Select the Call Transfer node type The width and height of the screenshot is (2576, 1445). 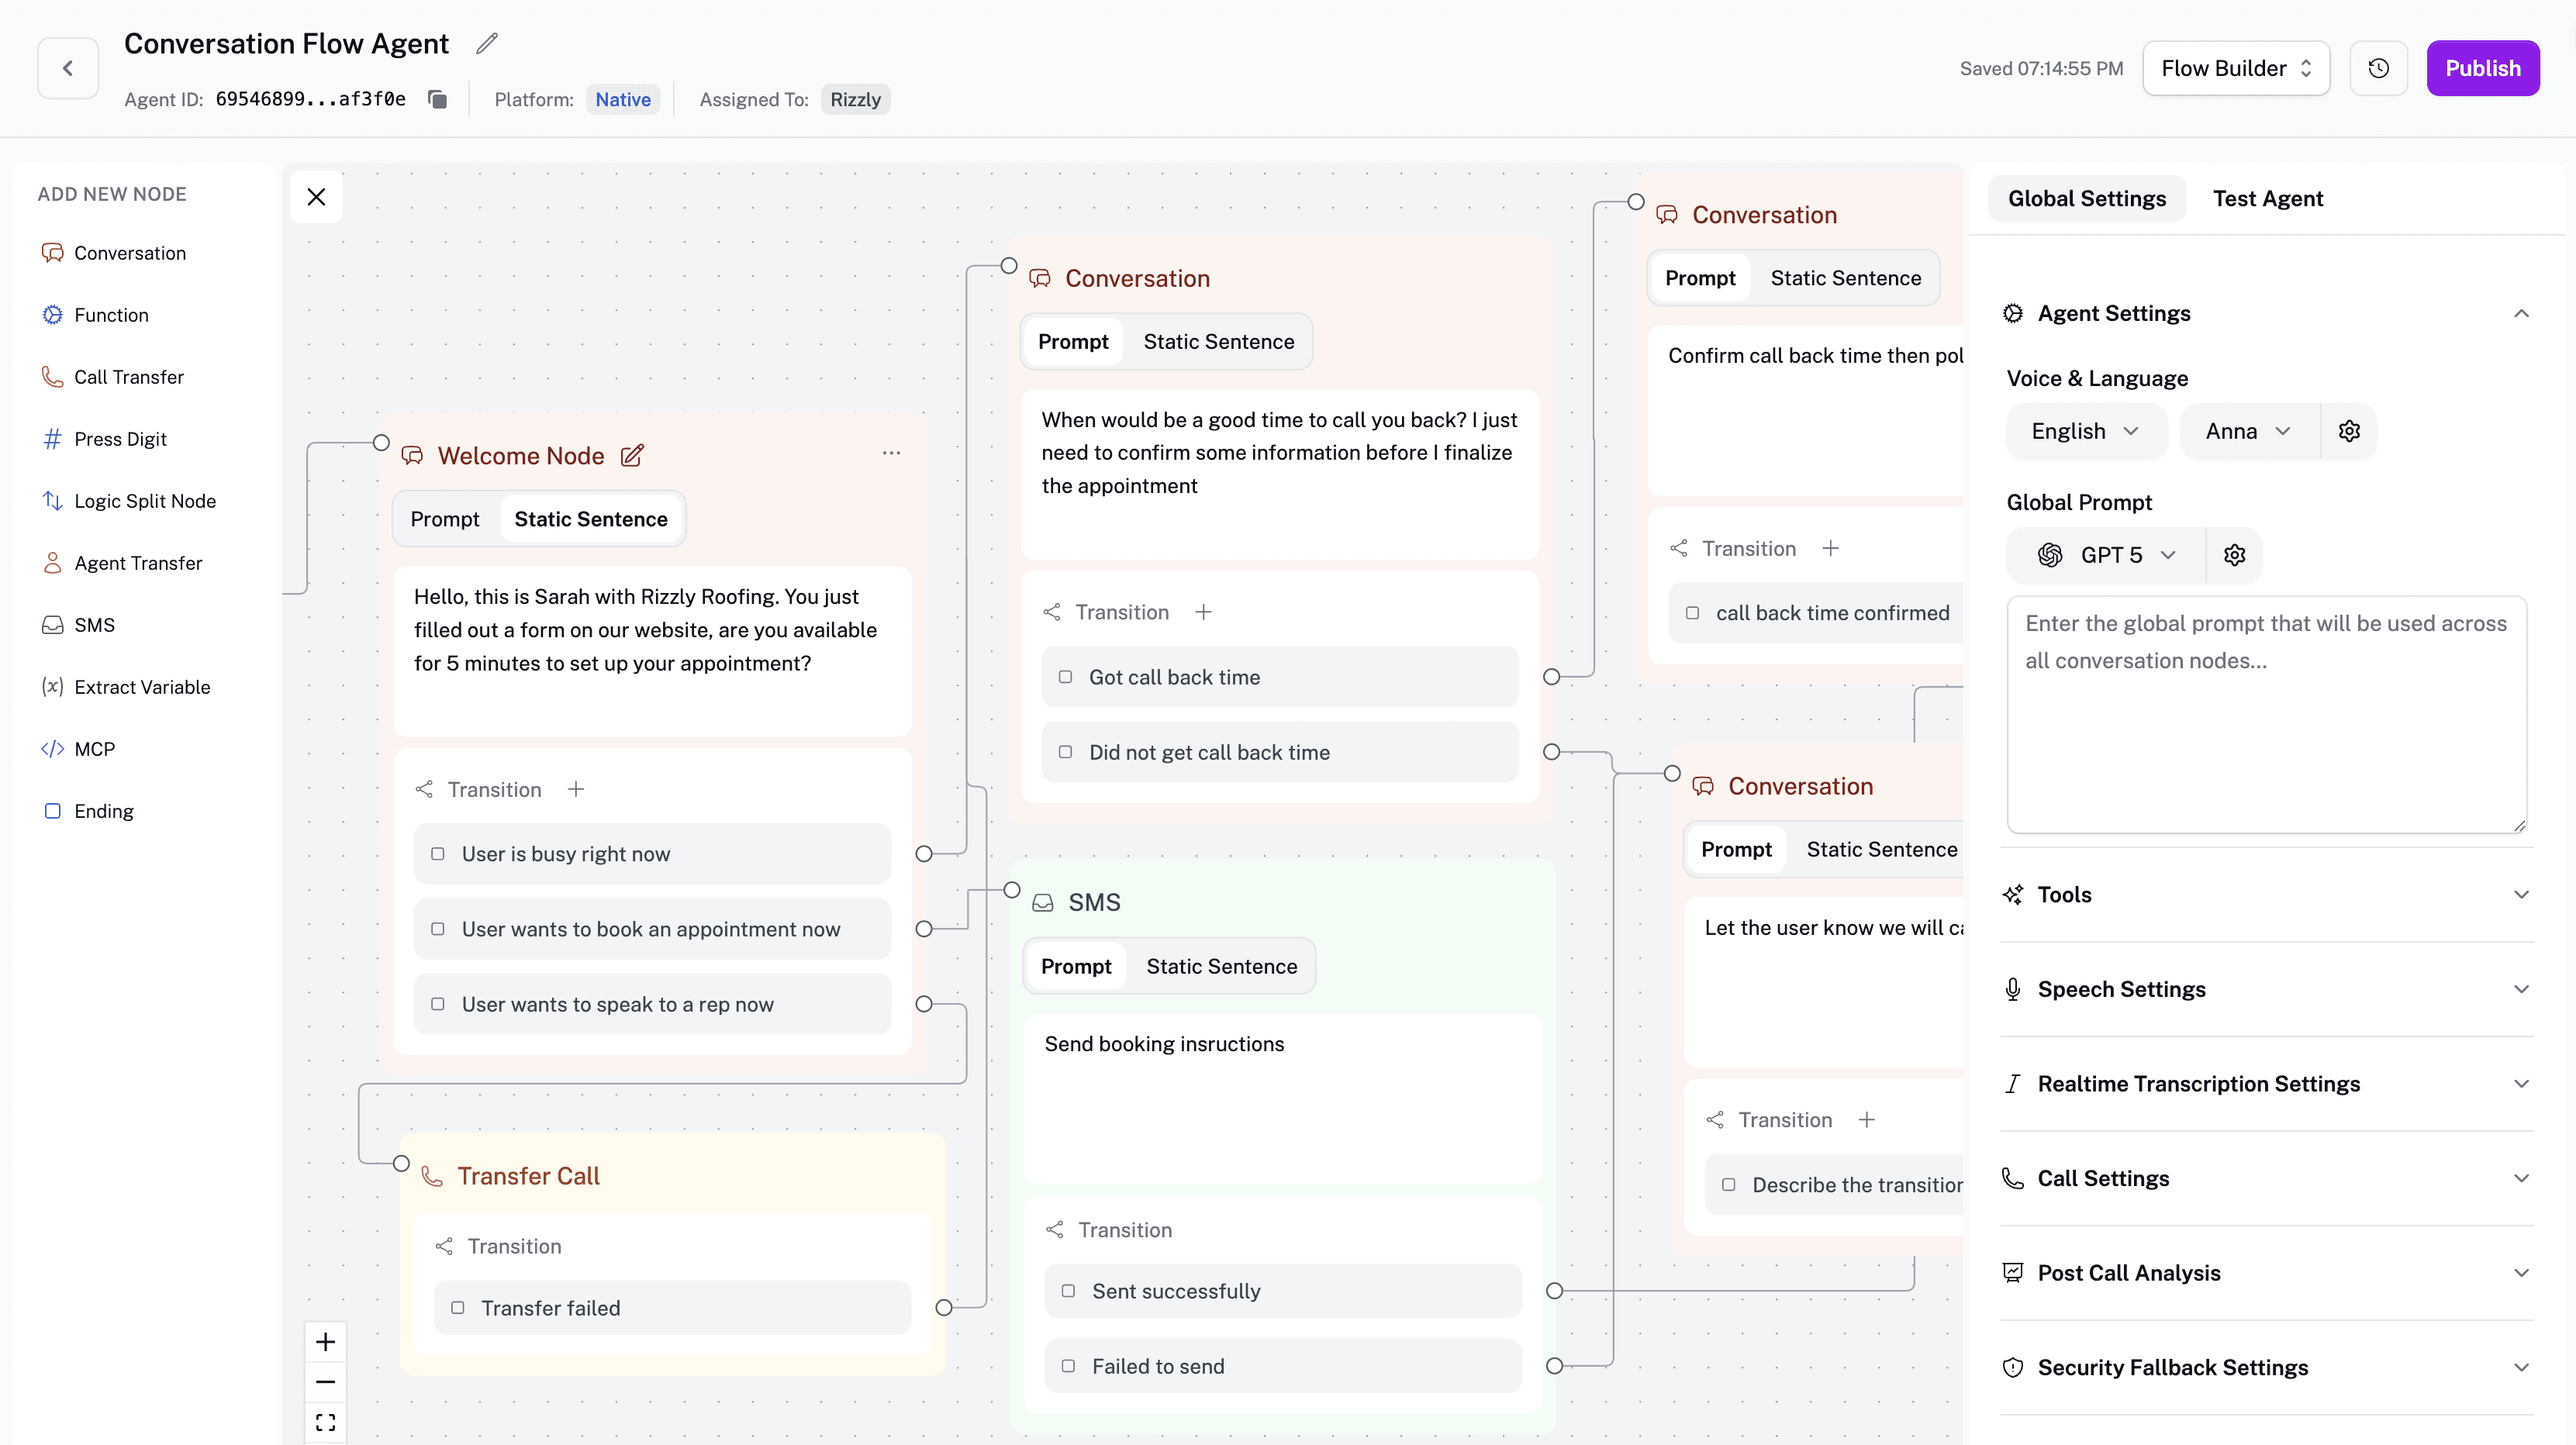[x=129, y=377]
